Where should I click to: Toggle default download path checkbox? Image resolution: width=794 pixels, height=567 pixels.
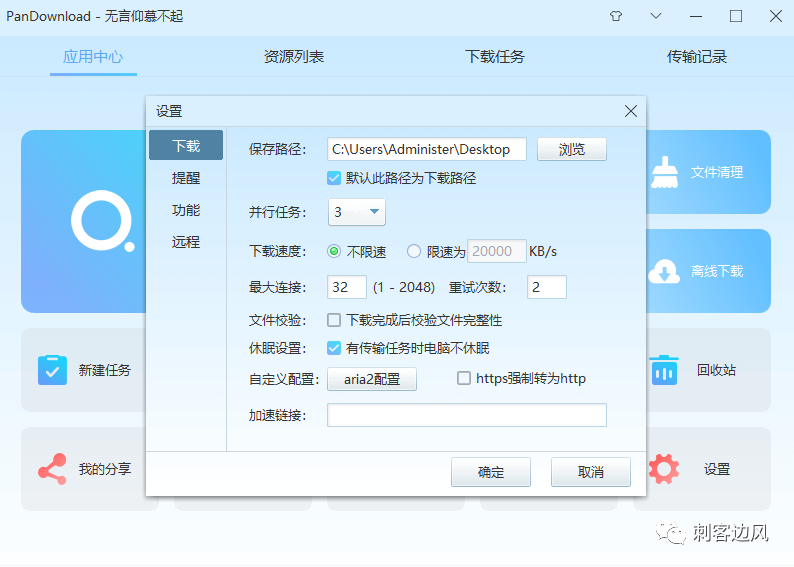click(x=334, y=178)
